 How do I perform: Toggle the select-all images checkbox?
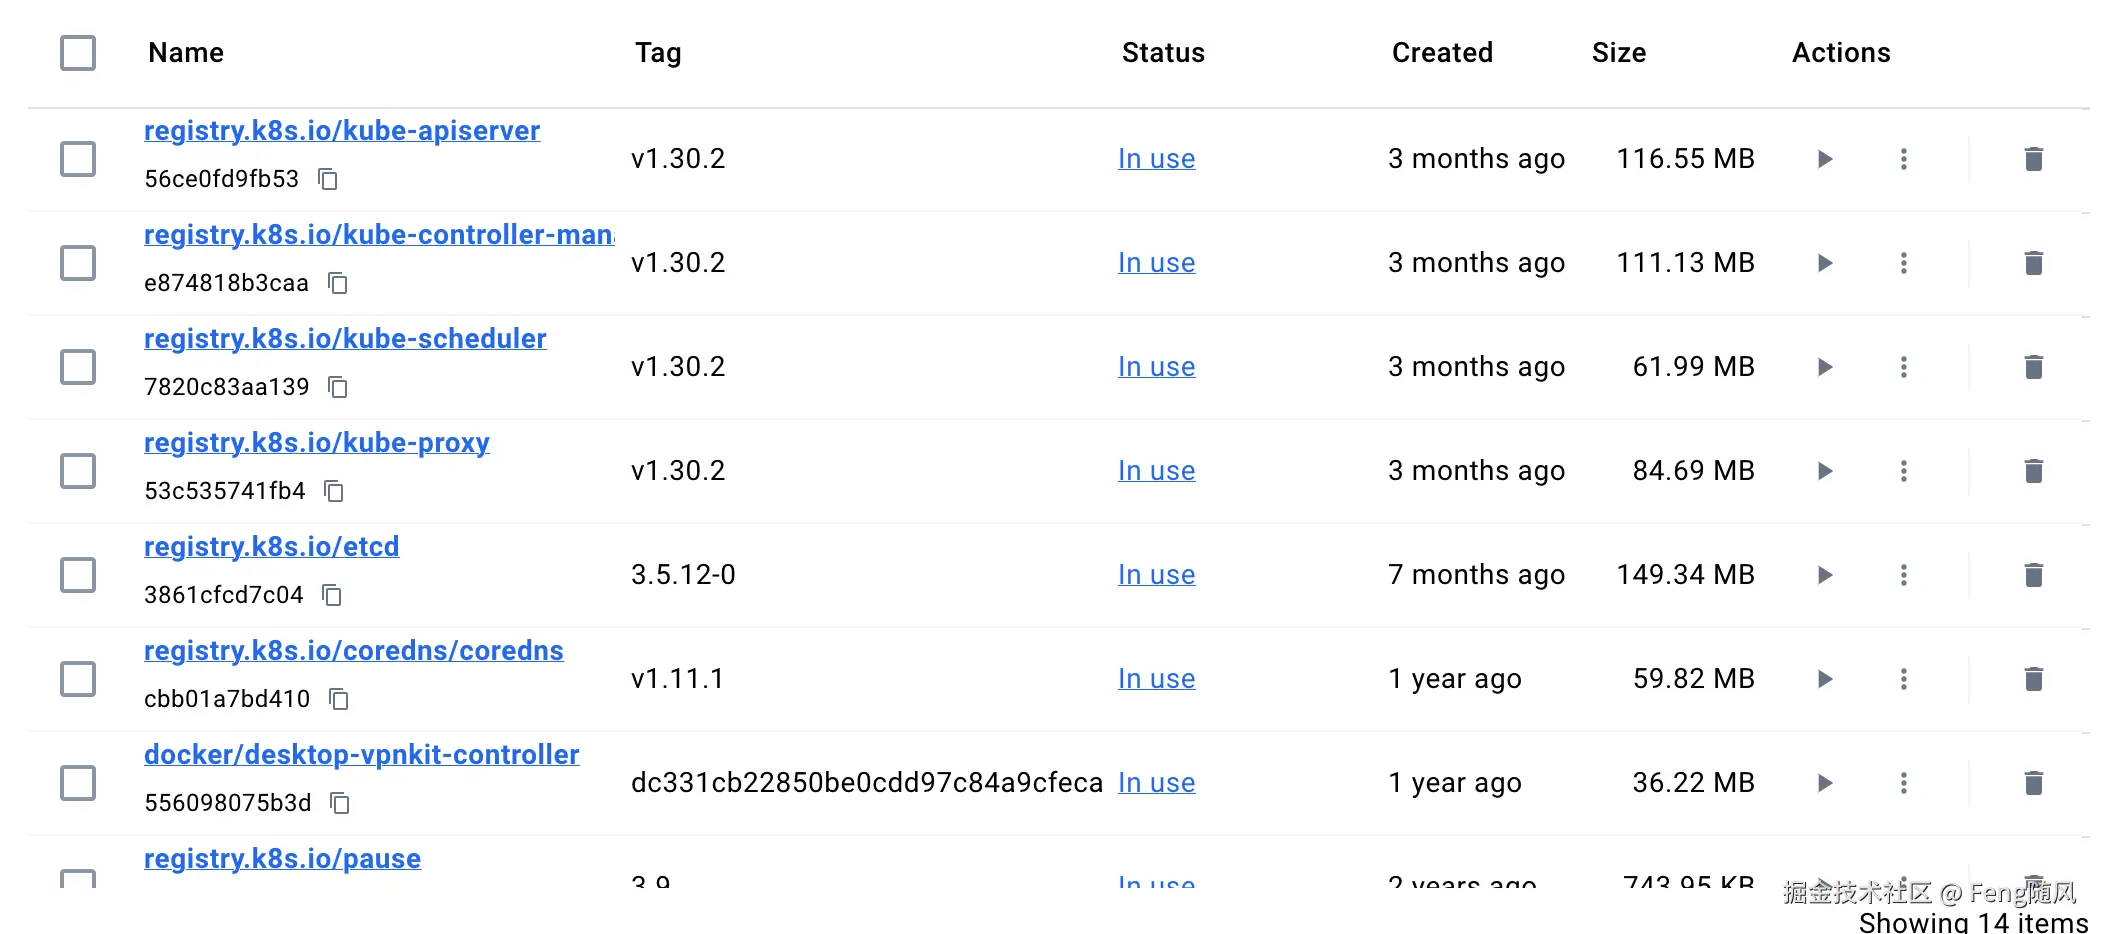point(78,53)
